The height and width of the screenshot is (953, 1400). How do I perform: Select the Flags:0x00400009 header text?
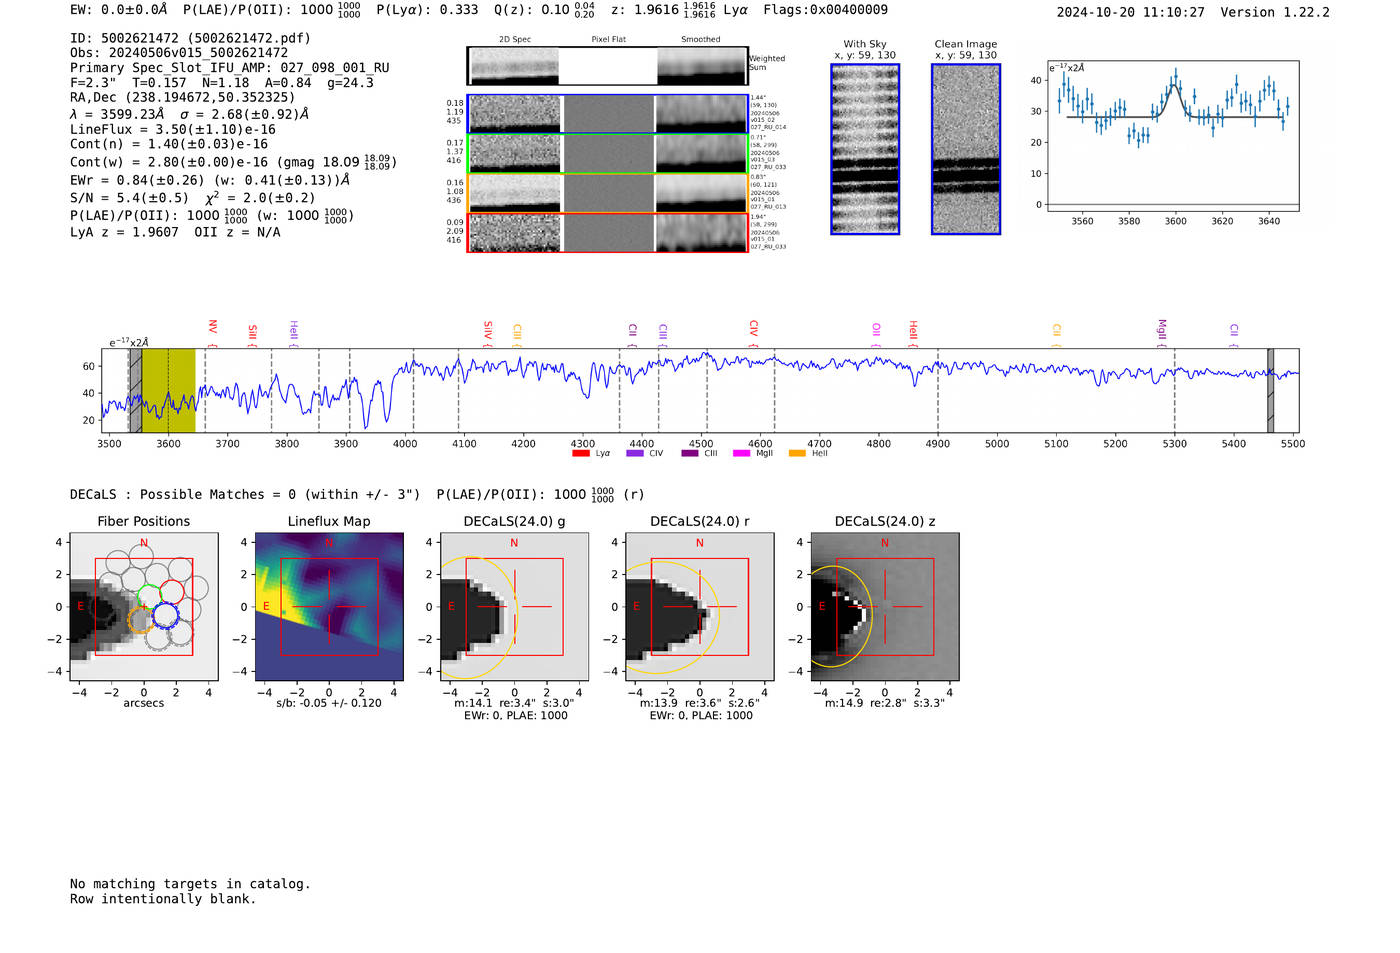pyautogui.click(x=825, y=10)
